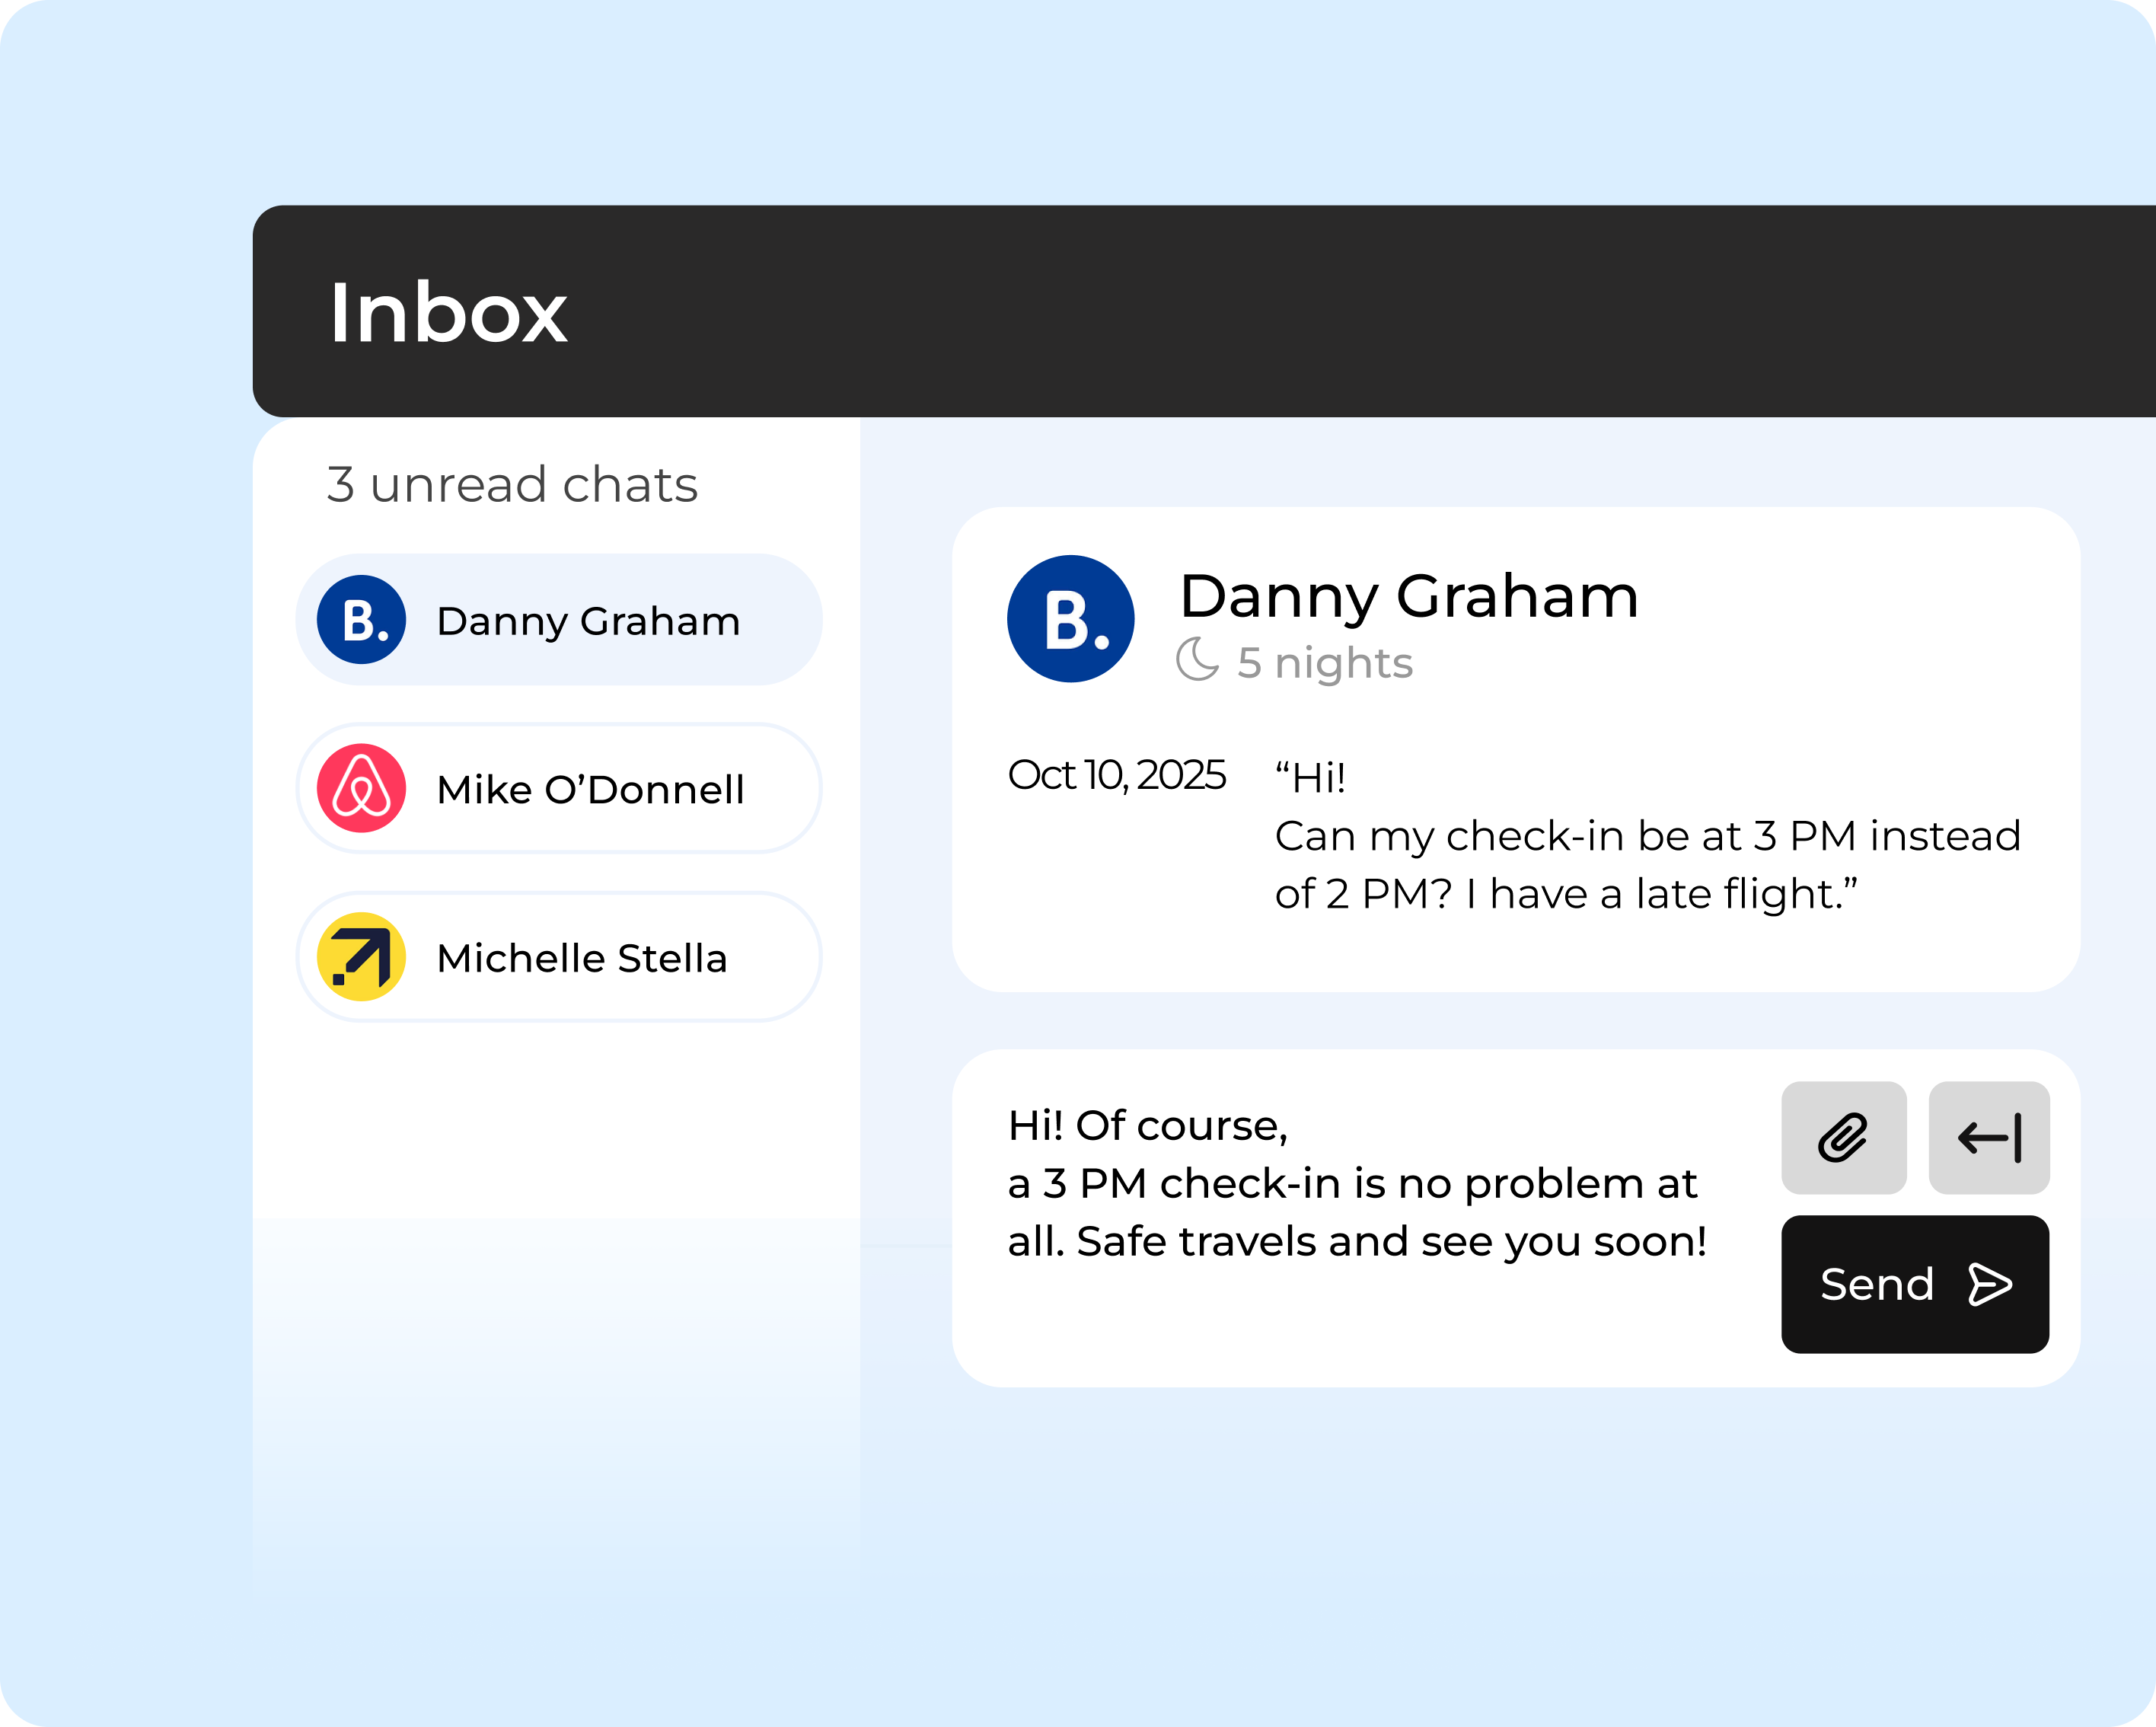
Task: Select Michelle Stella's conversation
Action: [582, 958]
